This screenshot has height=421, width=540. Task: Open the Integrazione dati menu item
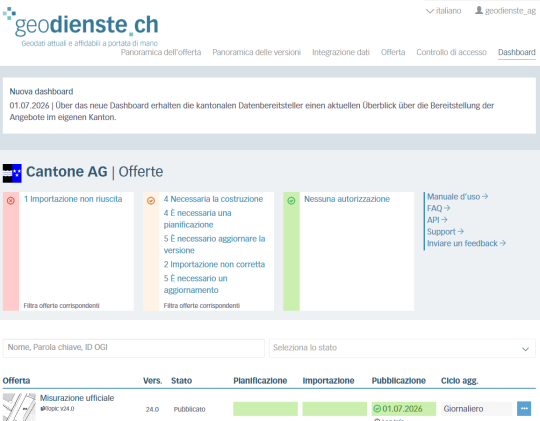[341, 52]
